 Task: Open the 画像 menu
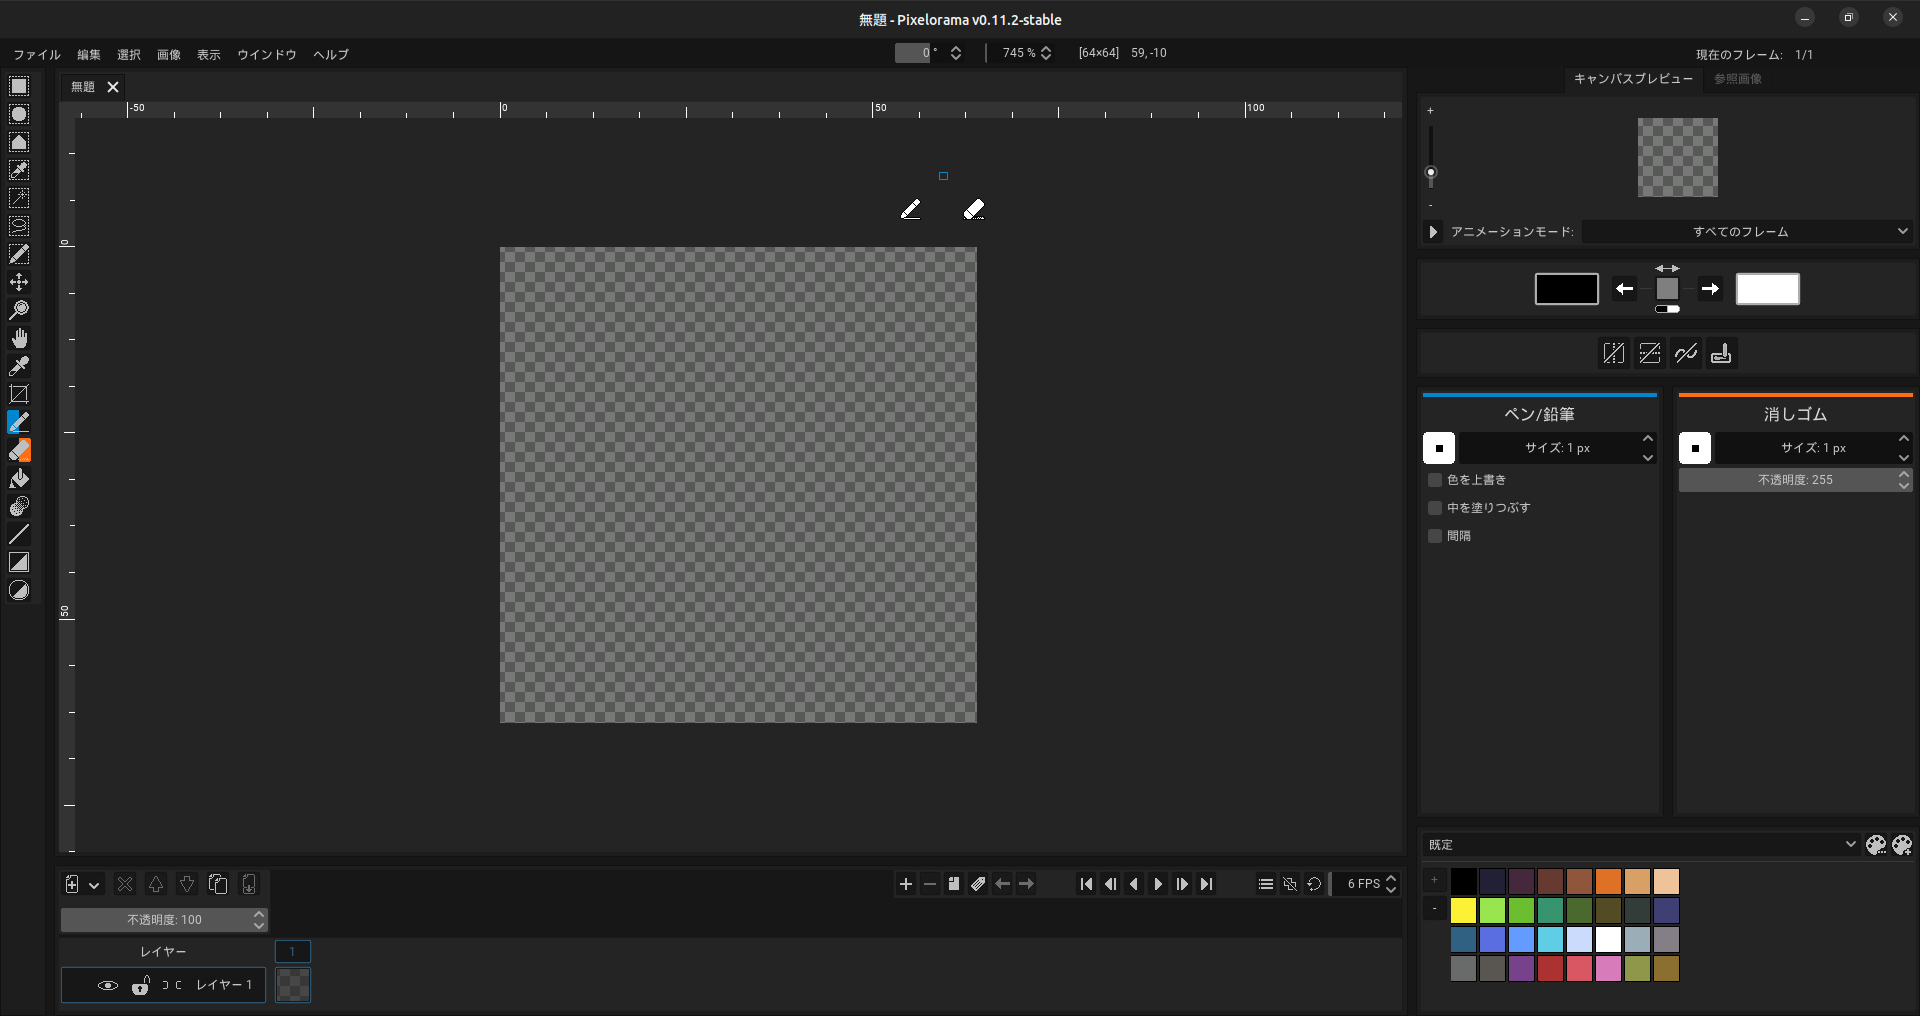(168, 55)
